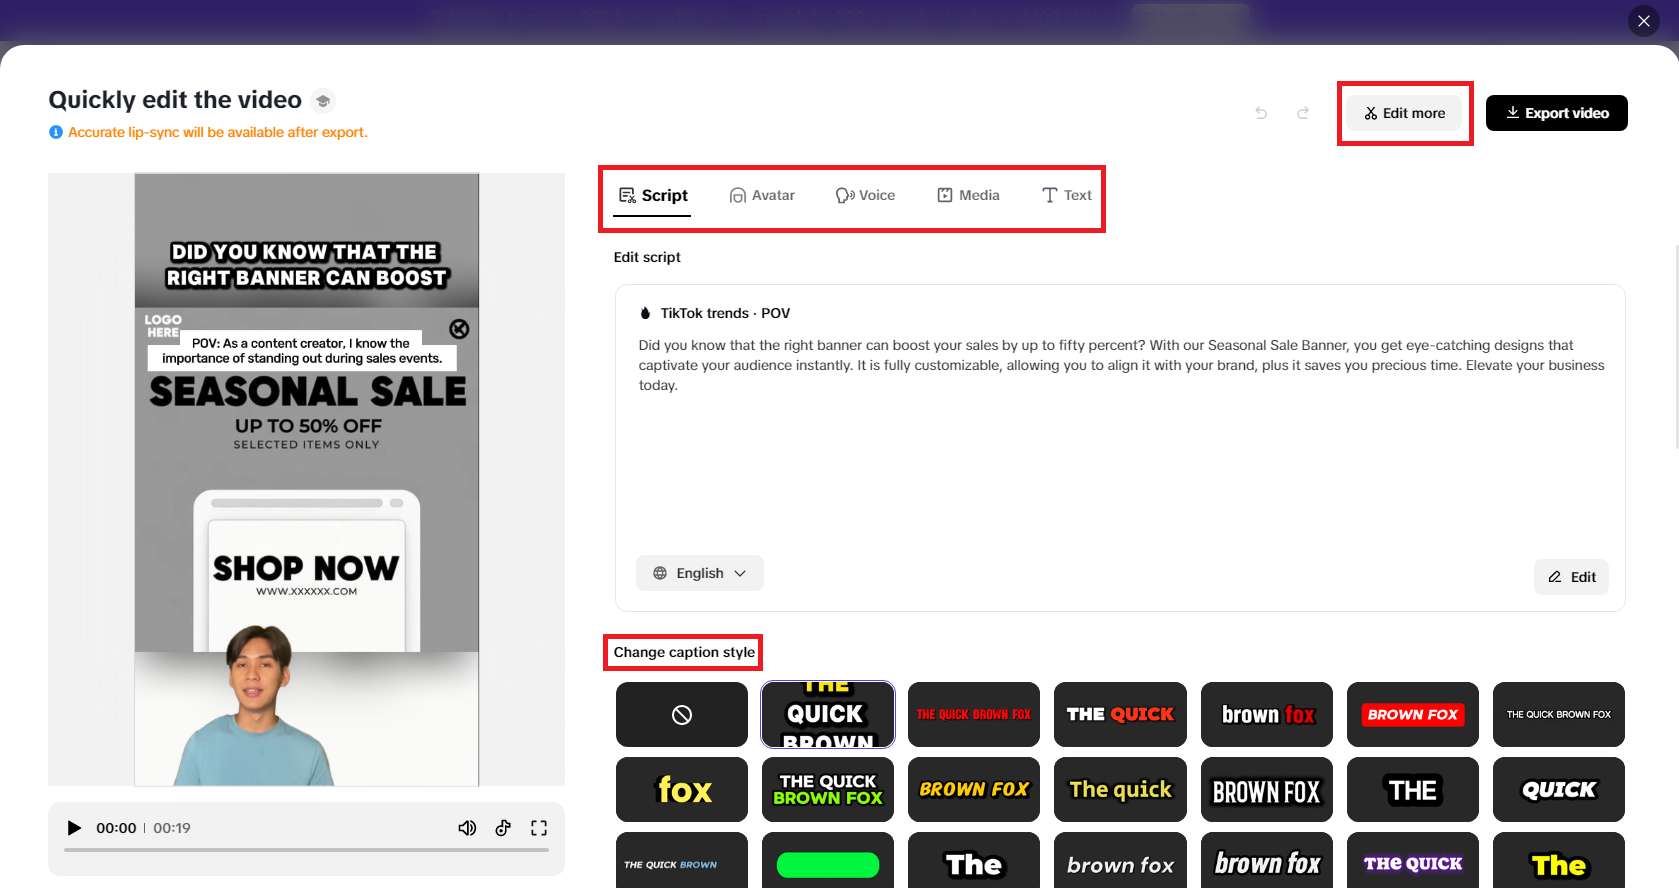Switch to the Text tab
Viewport: 1679px width, 896px height.
pyautogui.click(x=1067, y=195)
